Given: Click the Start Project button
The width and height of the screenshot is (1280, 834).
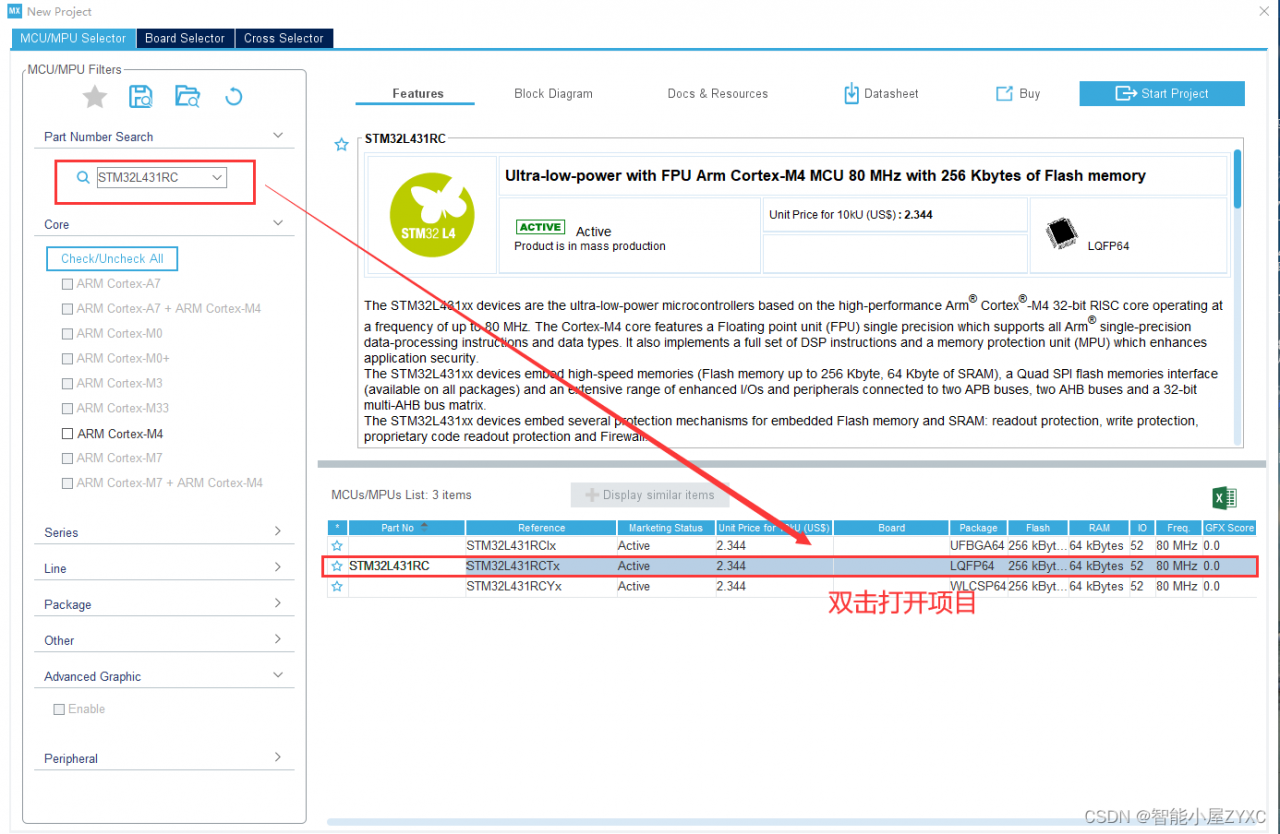Looking at the screenshot, I should 1162,93.
